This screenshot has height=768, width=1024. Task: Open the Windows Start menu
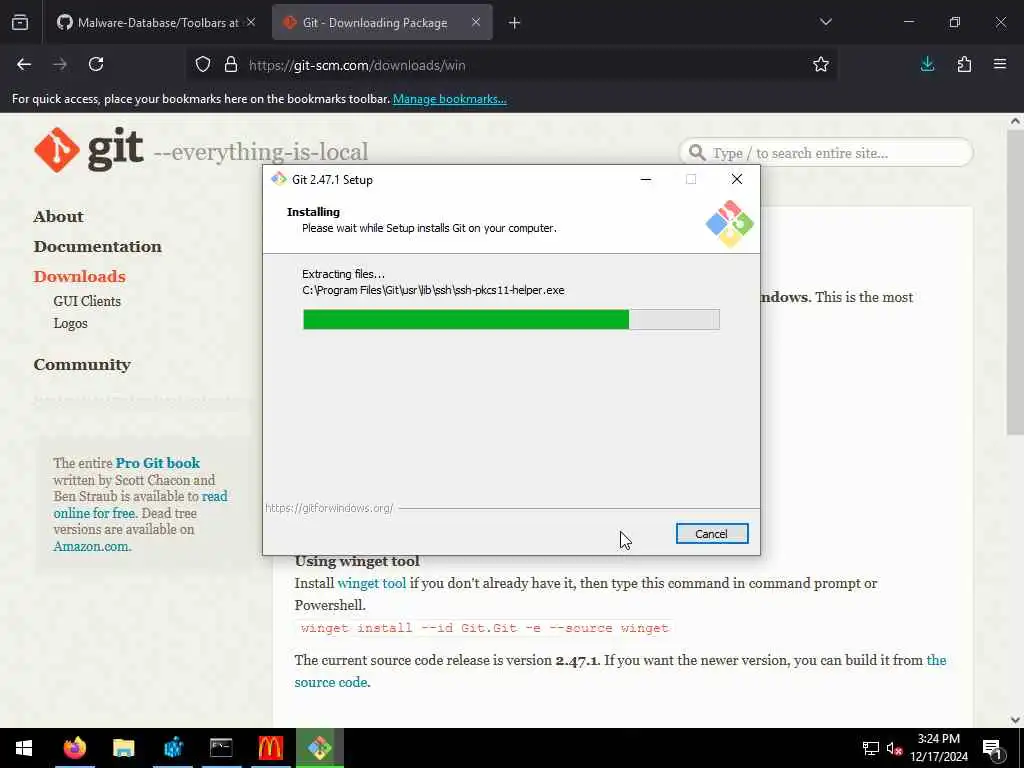(x=24, y=748)
